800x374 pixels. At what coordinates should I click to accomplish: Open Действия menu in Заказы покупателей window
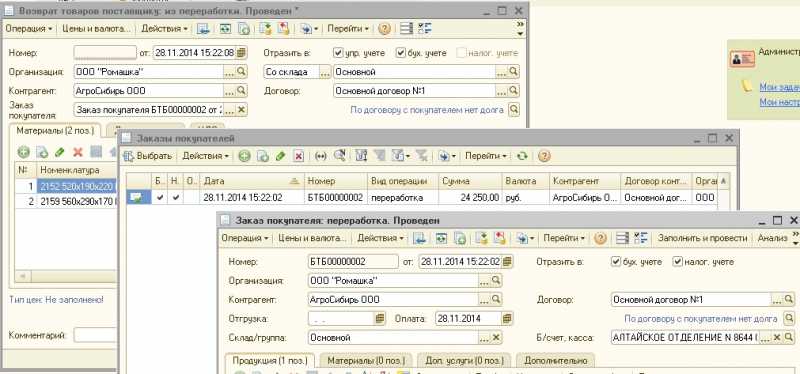206,156
